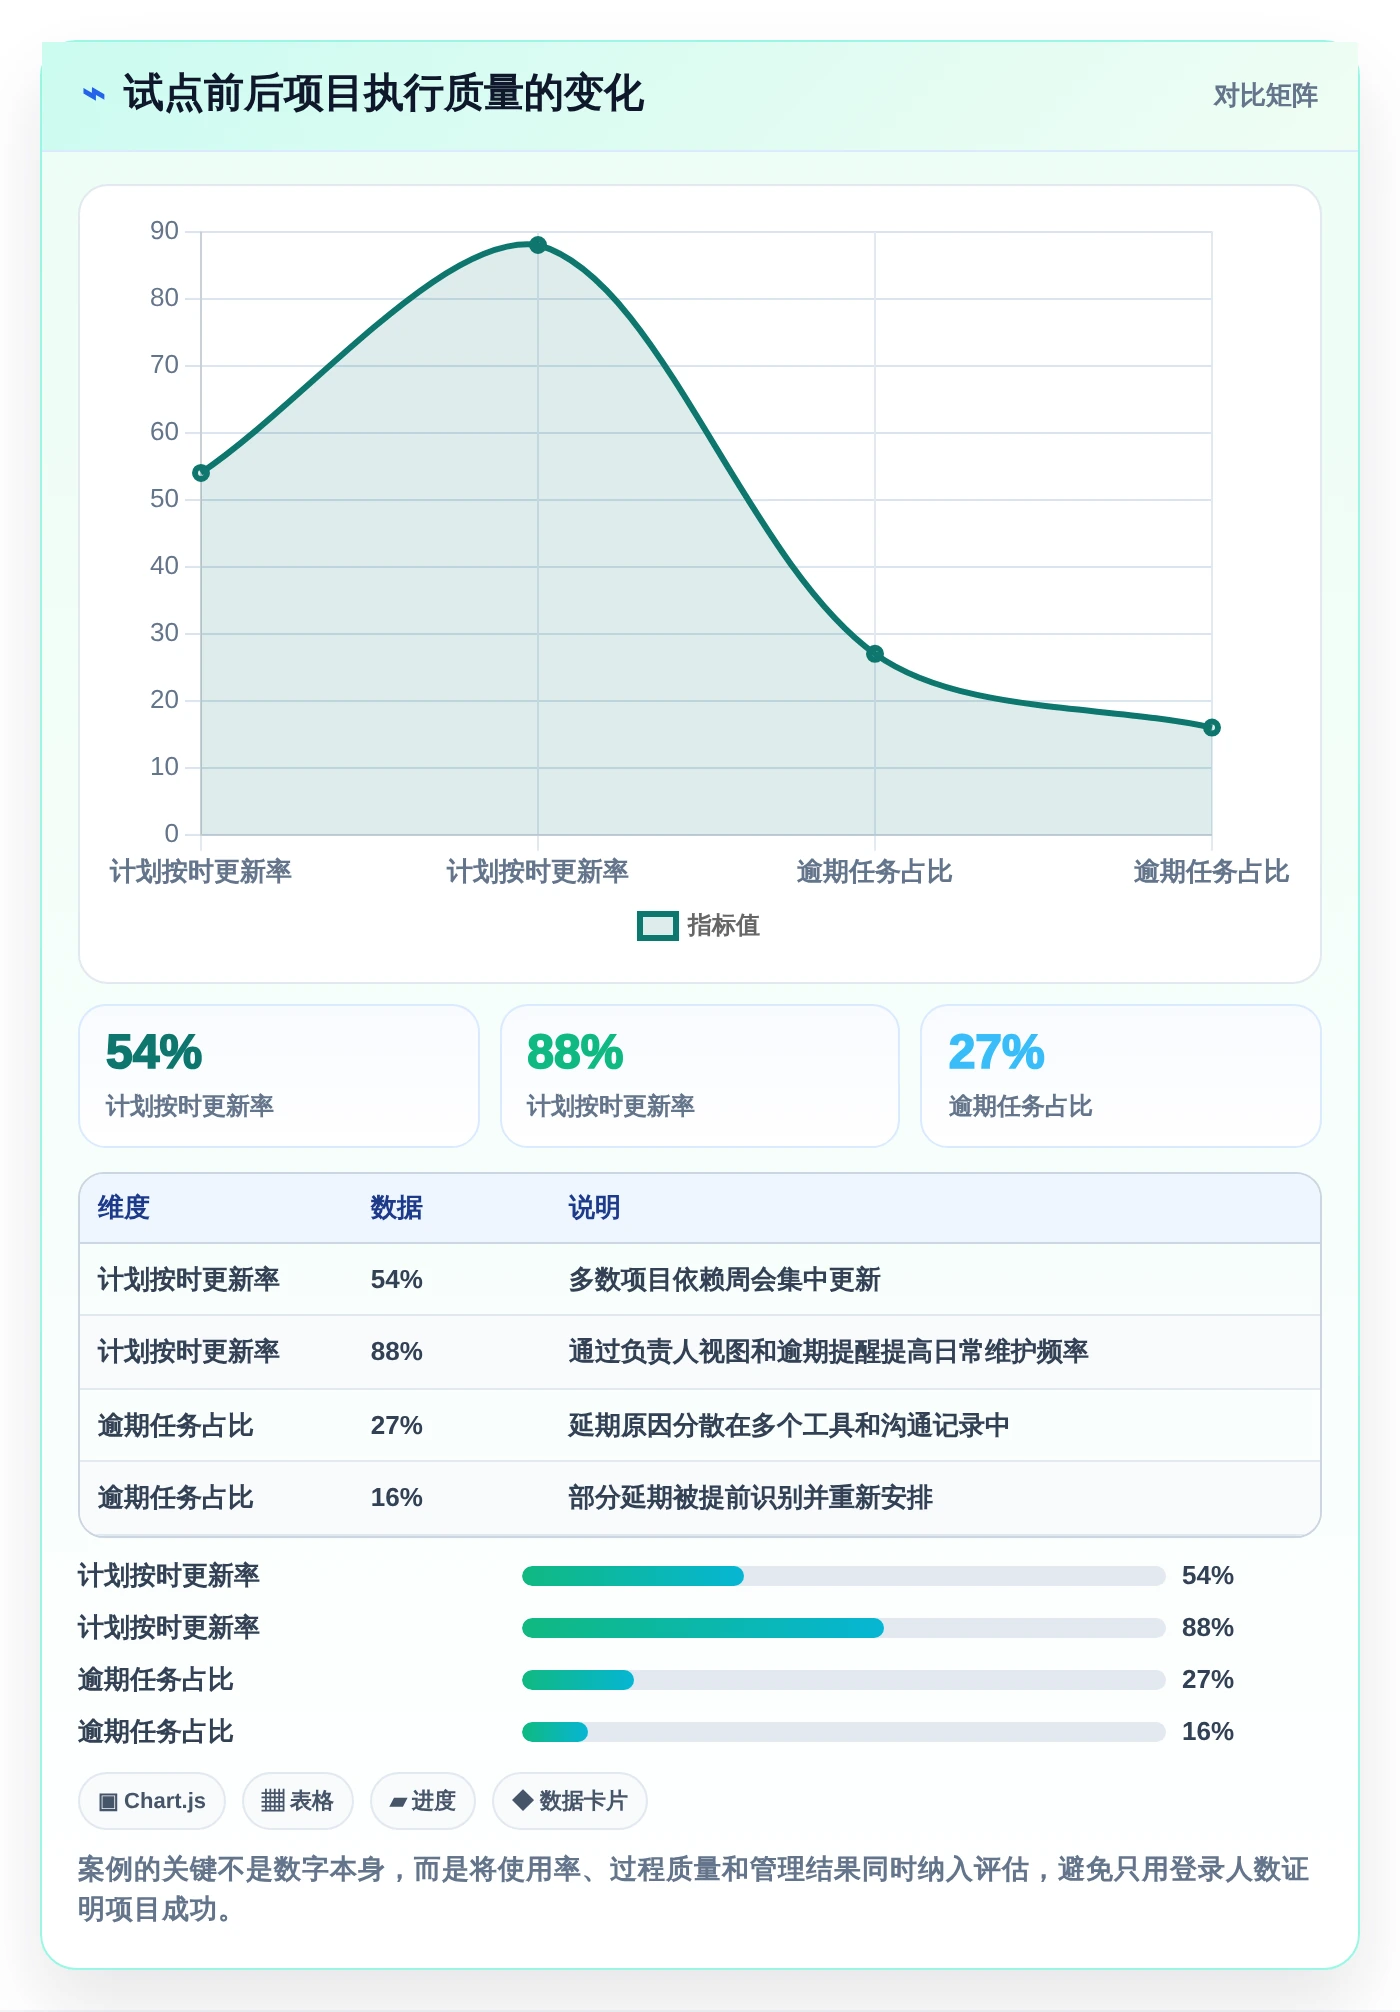This screenshot has height=2012, width=1400.
Task: Click the chart data point at value 27
Action: pyautogui.click(x=875, y=654)
